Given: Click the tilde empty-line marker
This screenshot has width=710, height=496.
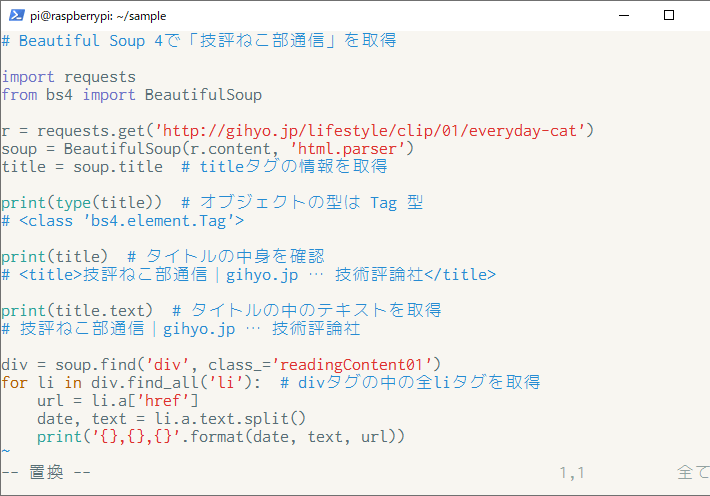Looking at the screenshot, I should [5, 451].
